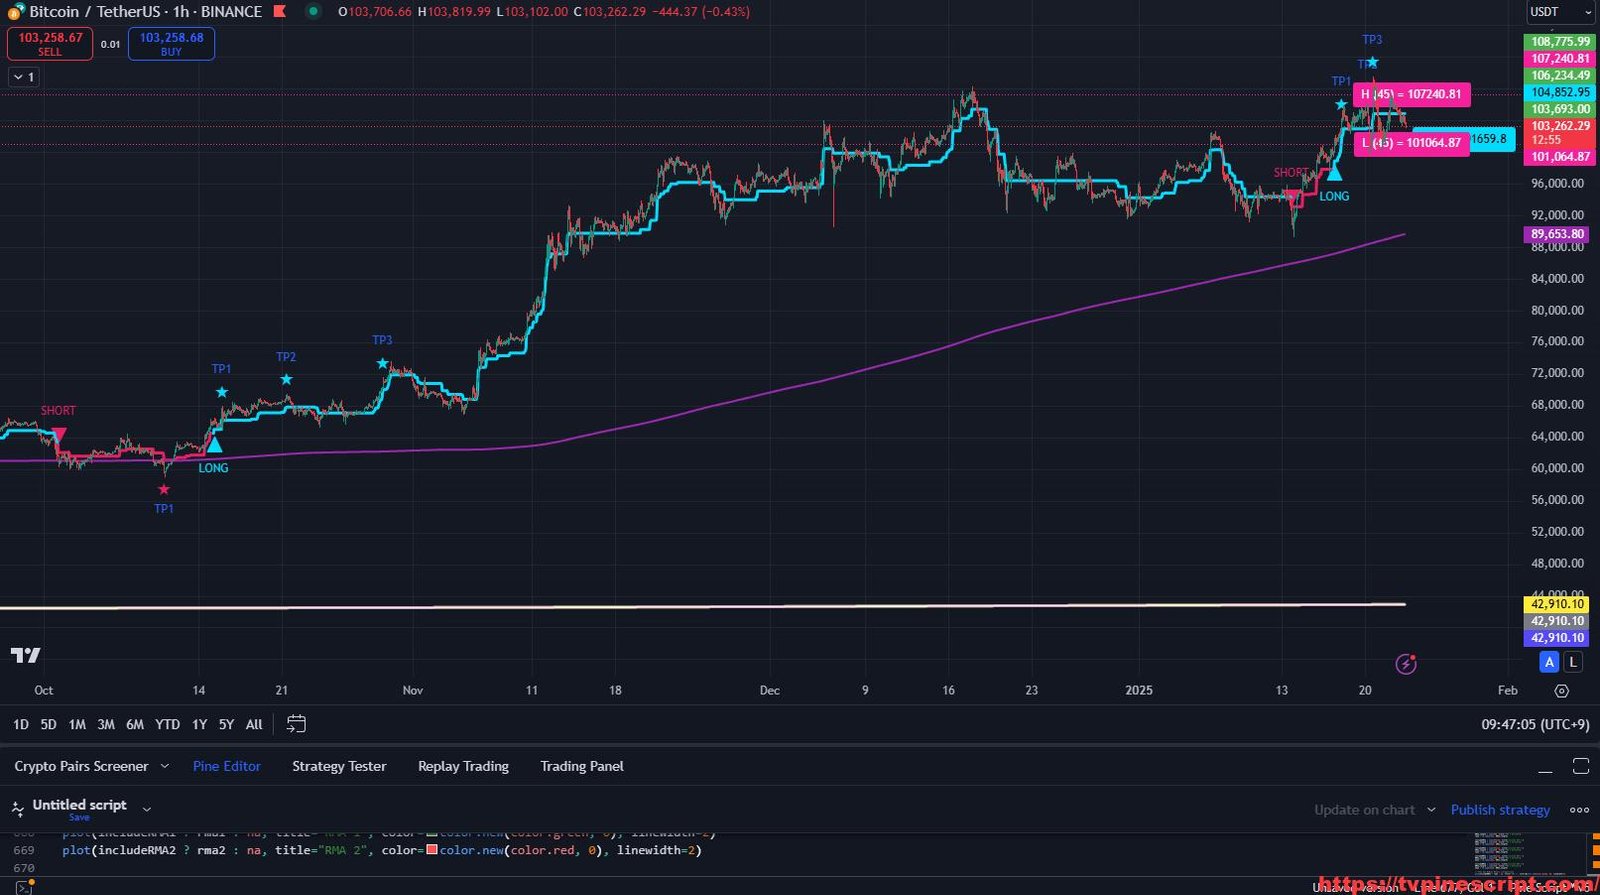Toggle log scale with the L button
Image resolution: width=1600 pixels, height=895 pixels.
[1573, 662]
